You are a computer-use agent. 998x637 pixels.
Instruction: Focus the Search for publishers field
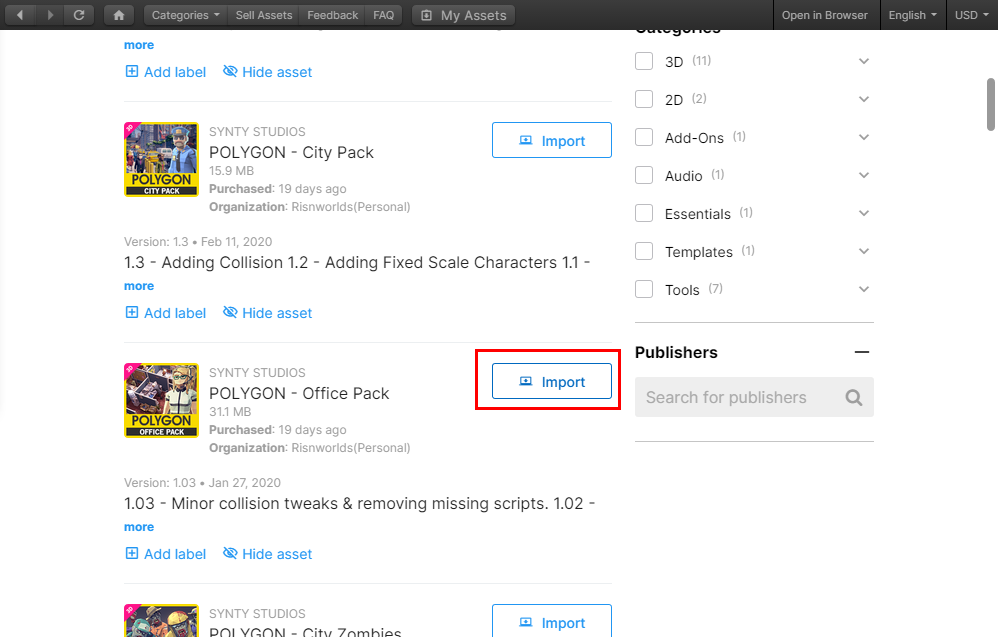click(754, 397)
